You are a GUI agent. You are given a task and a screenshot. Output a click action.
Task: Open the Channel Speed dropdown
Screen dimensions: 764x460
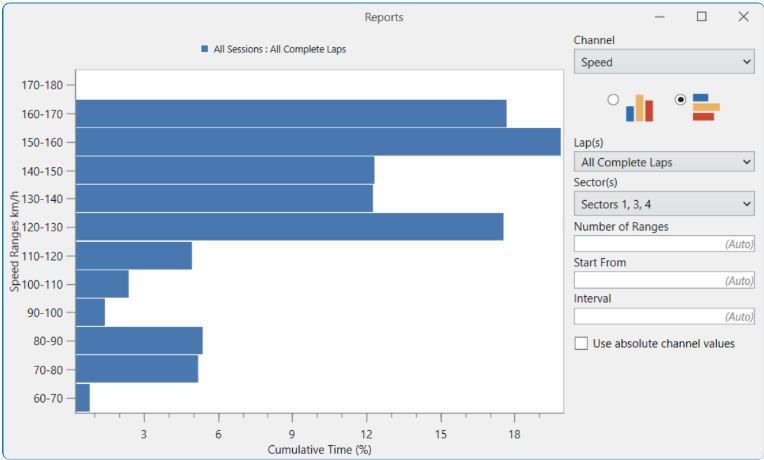(x=664, y=62)
